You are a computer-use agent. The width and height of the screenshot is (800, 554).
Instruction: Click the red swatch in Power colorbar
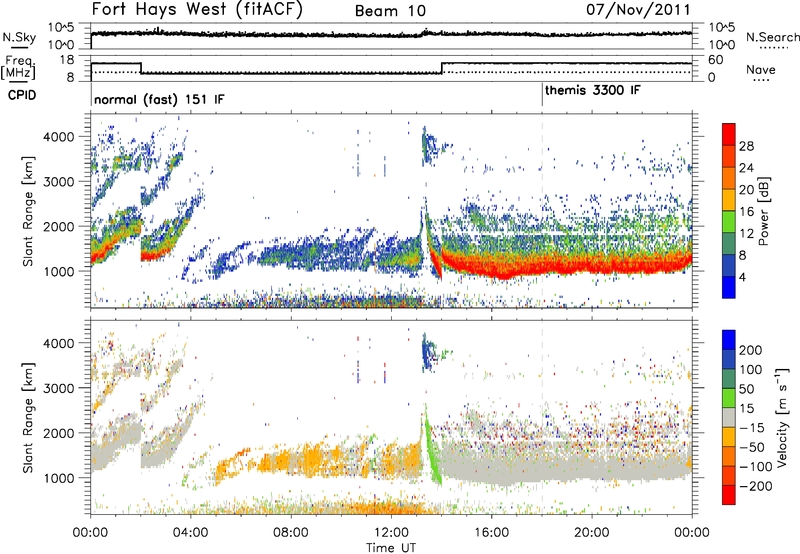(x=729, y=134)
